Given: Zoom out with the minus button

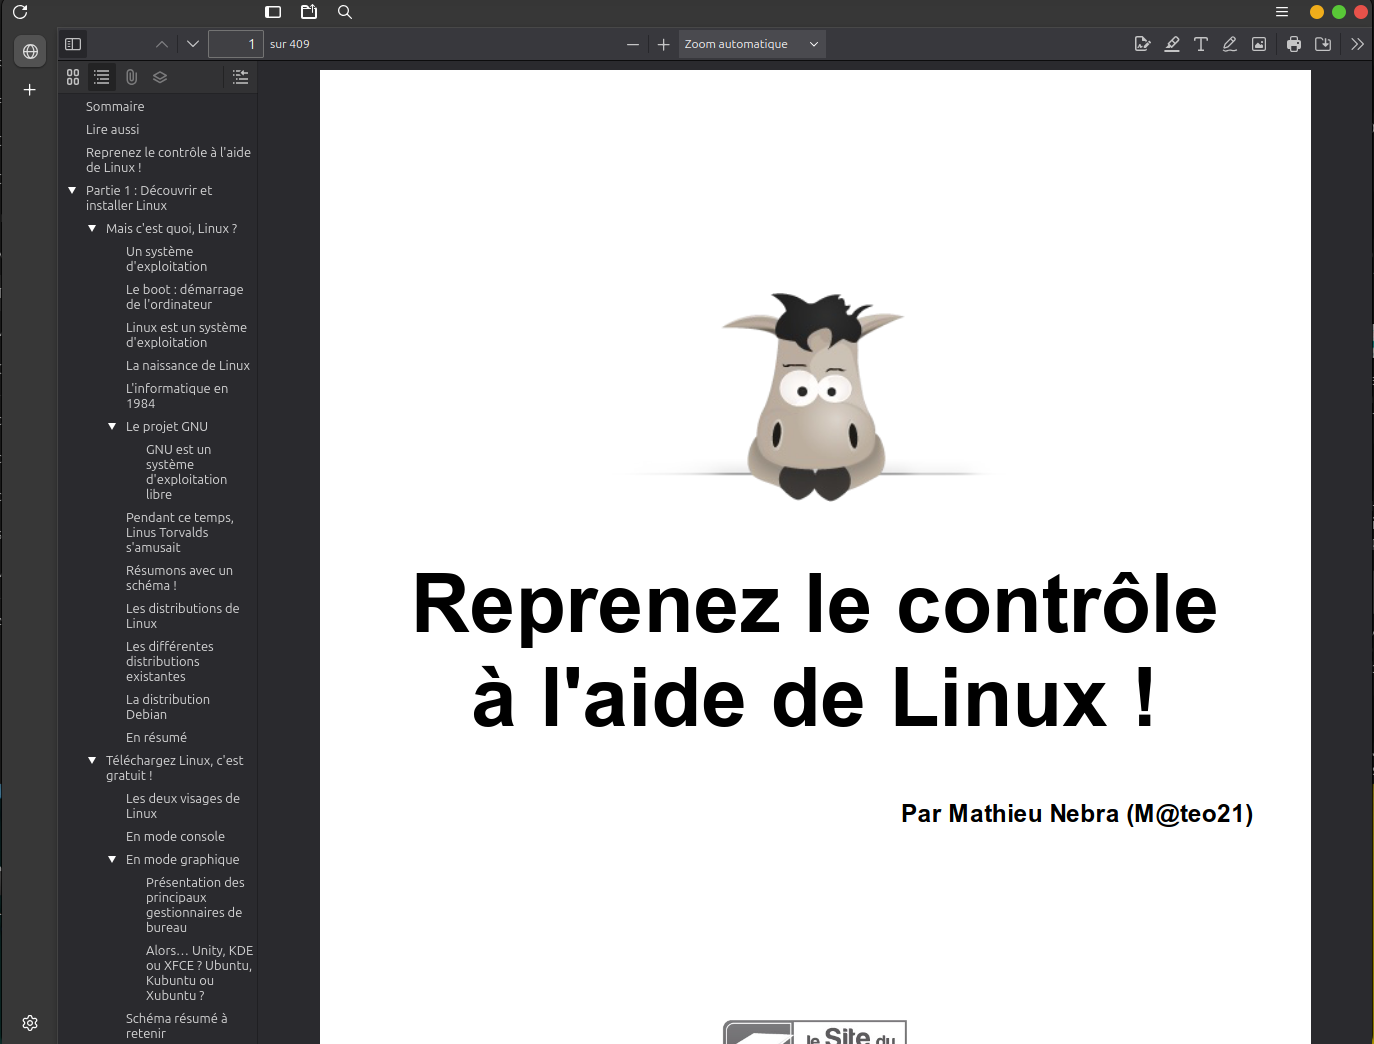Looking at the screenshot, I should 632,44.
